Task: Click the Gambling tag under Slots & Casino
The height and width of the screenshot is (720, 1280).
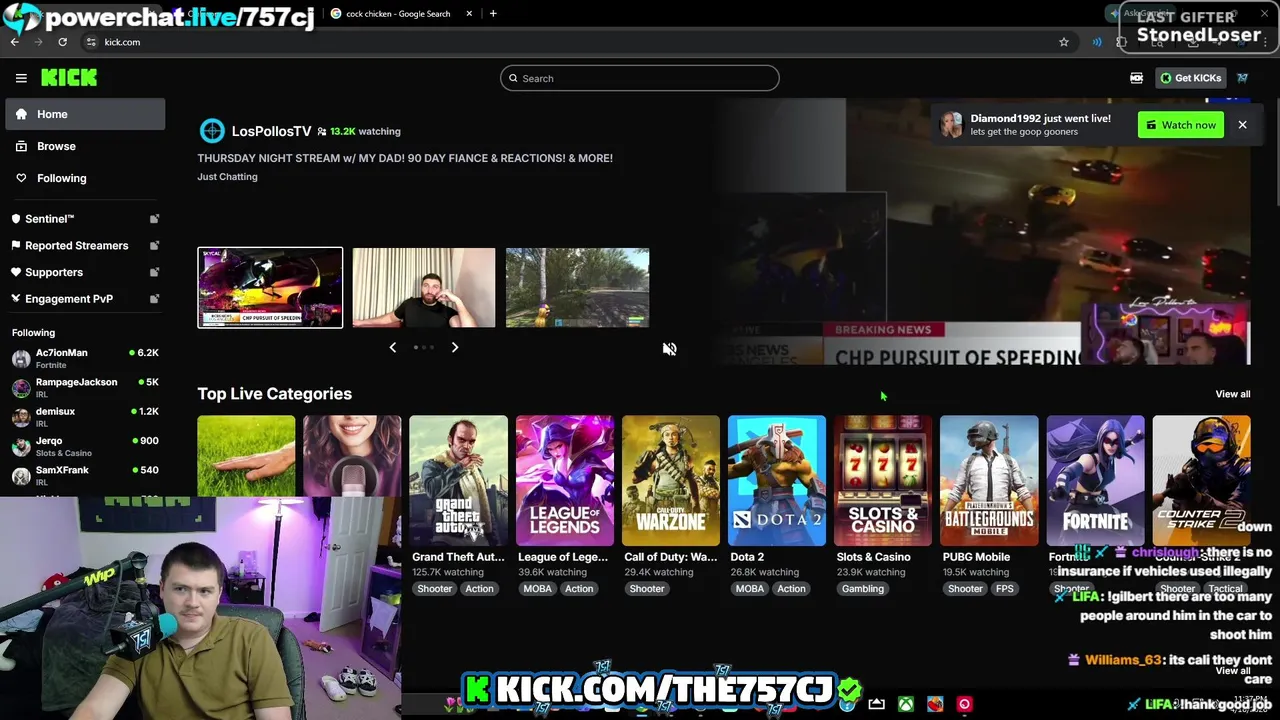Action: click(863, 589)
